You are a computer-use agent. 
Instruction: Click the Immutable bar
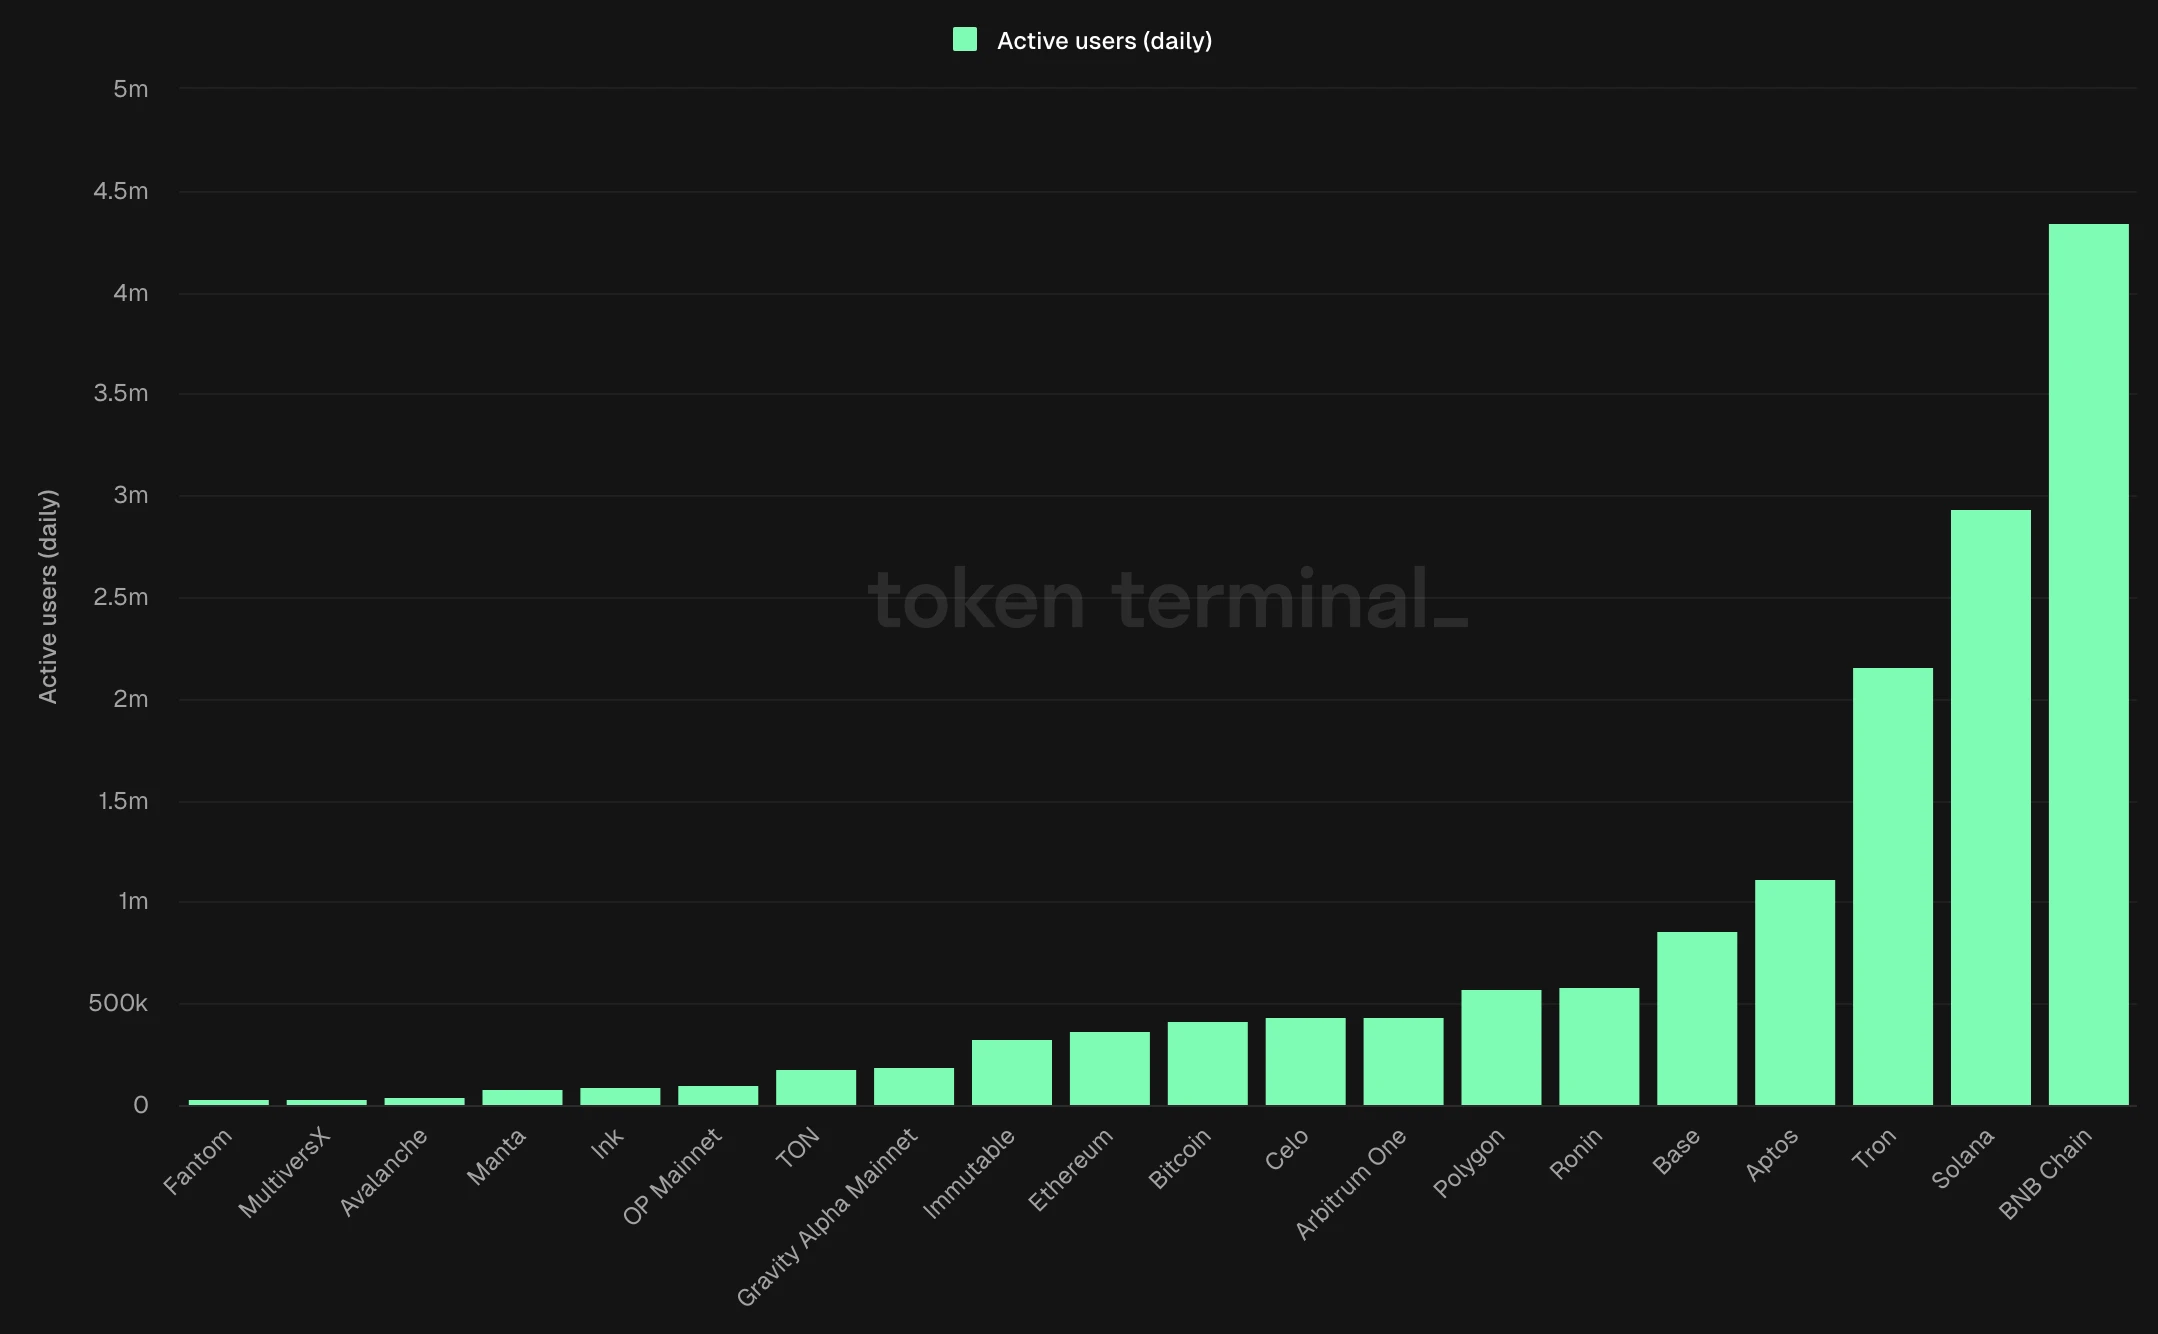point(1011,1072)
